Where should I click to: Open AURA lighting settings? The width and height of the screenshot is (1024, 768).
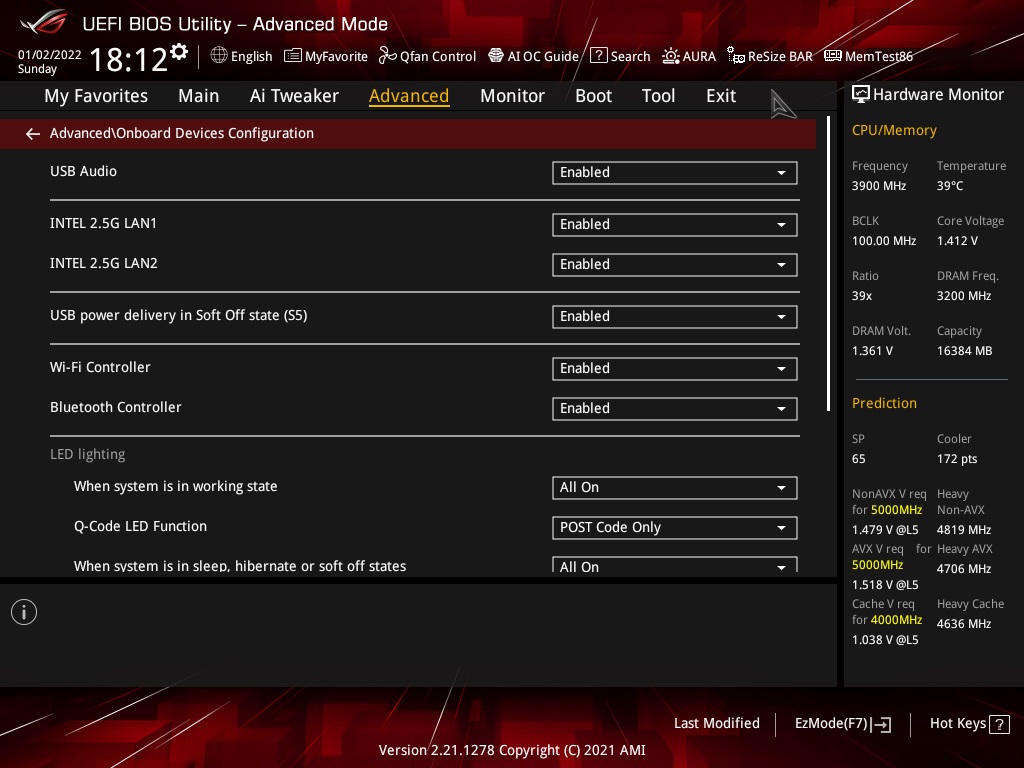point(689,56)
